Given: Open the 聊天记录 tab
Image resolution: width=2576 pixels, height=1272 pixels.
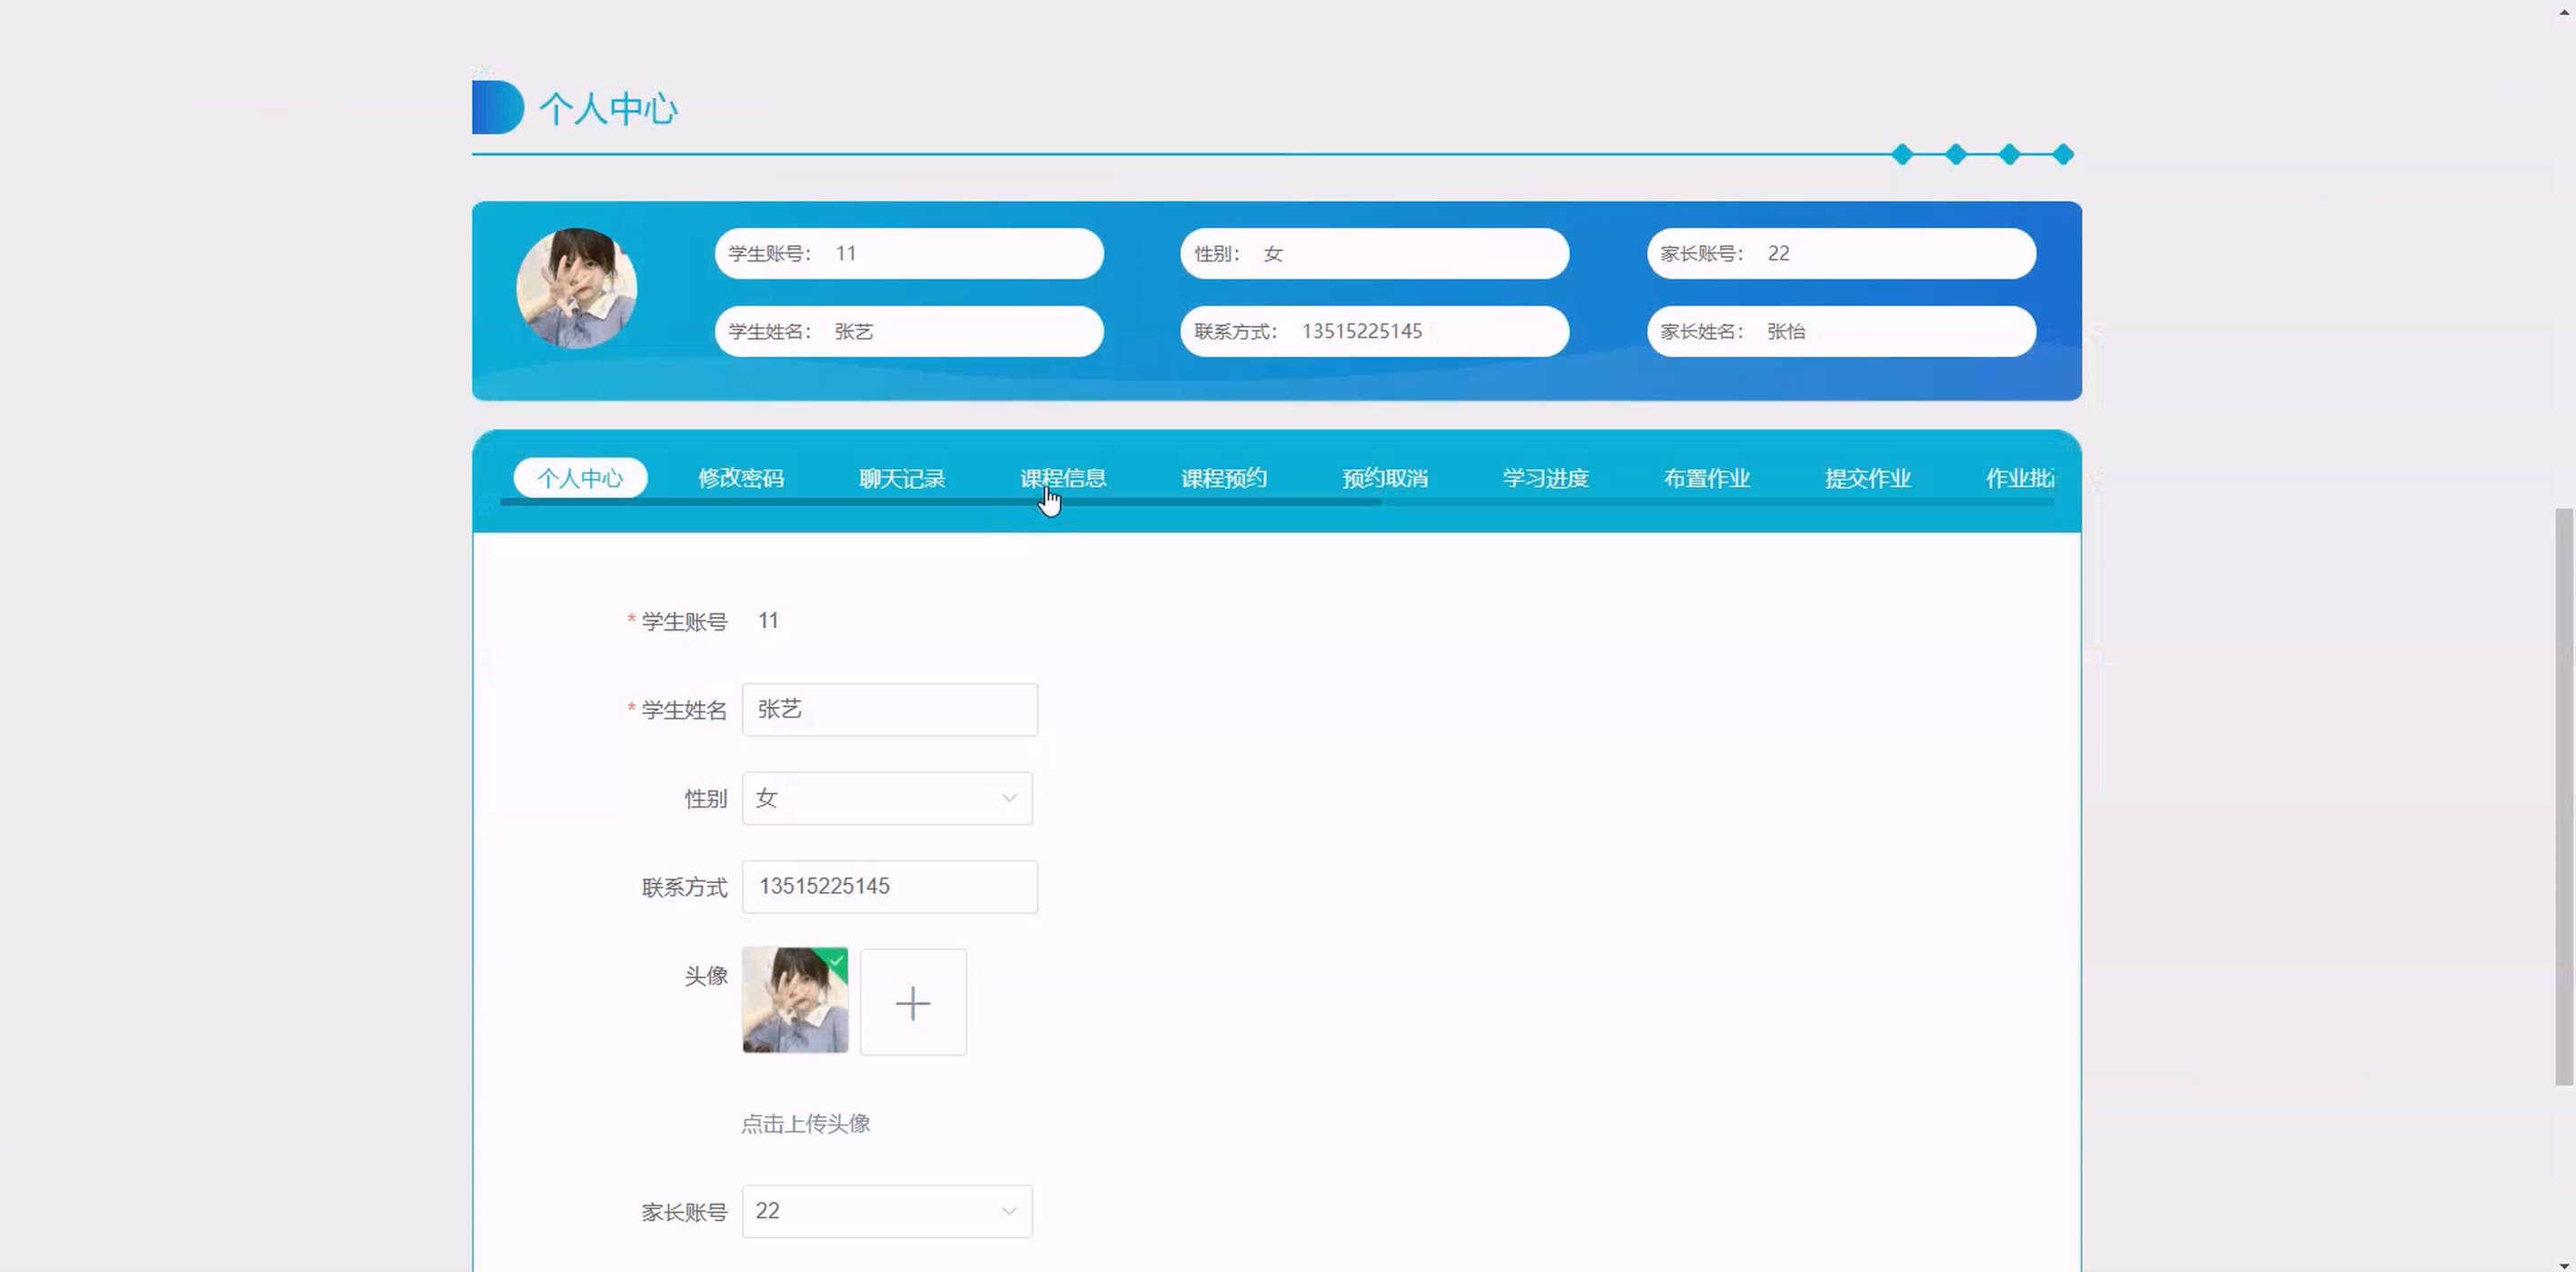Looking at the screenshot, I should (x=902, y=478).
